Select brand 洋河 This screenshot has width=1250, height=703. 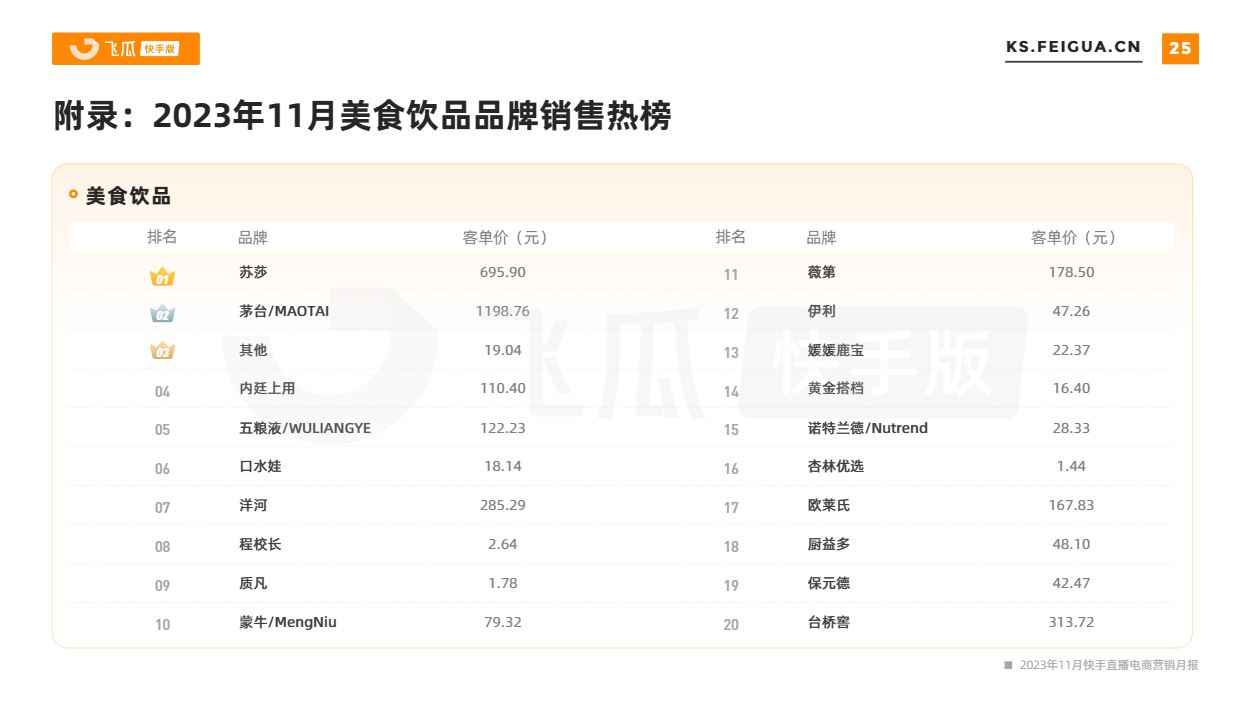click(253, 505)
